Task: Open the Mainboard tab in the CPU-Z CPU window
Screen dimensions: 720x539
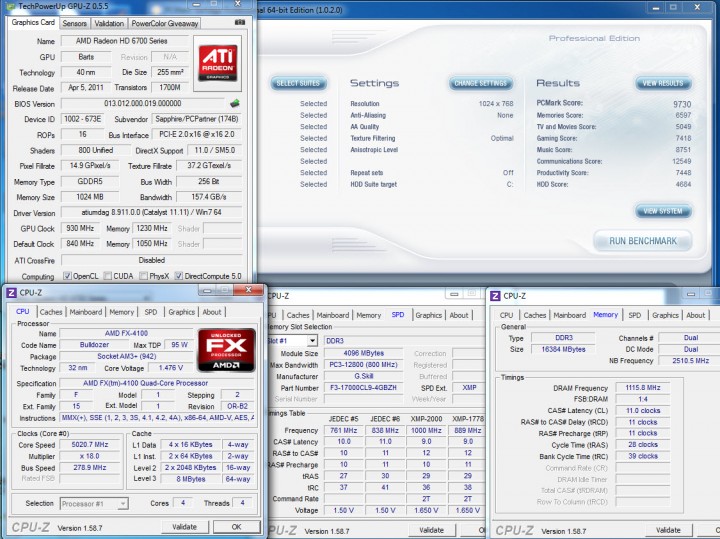Action: tap(86, 312)
